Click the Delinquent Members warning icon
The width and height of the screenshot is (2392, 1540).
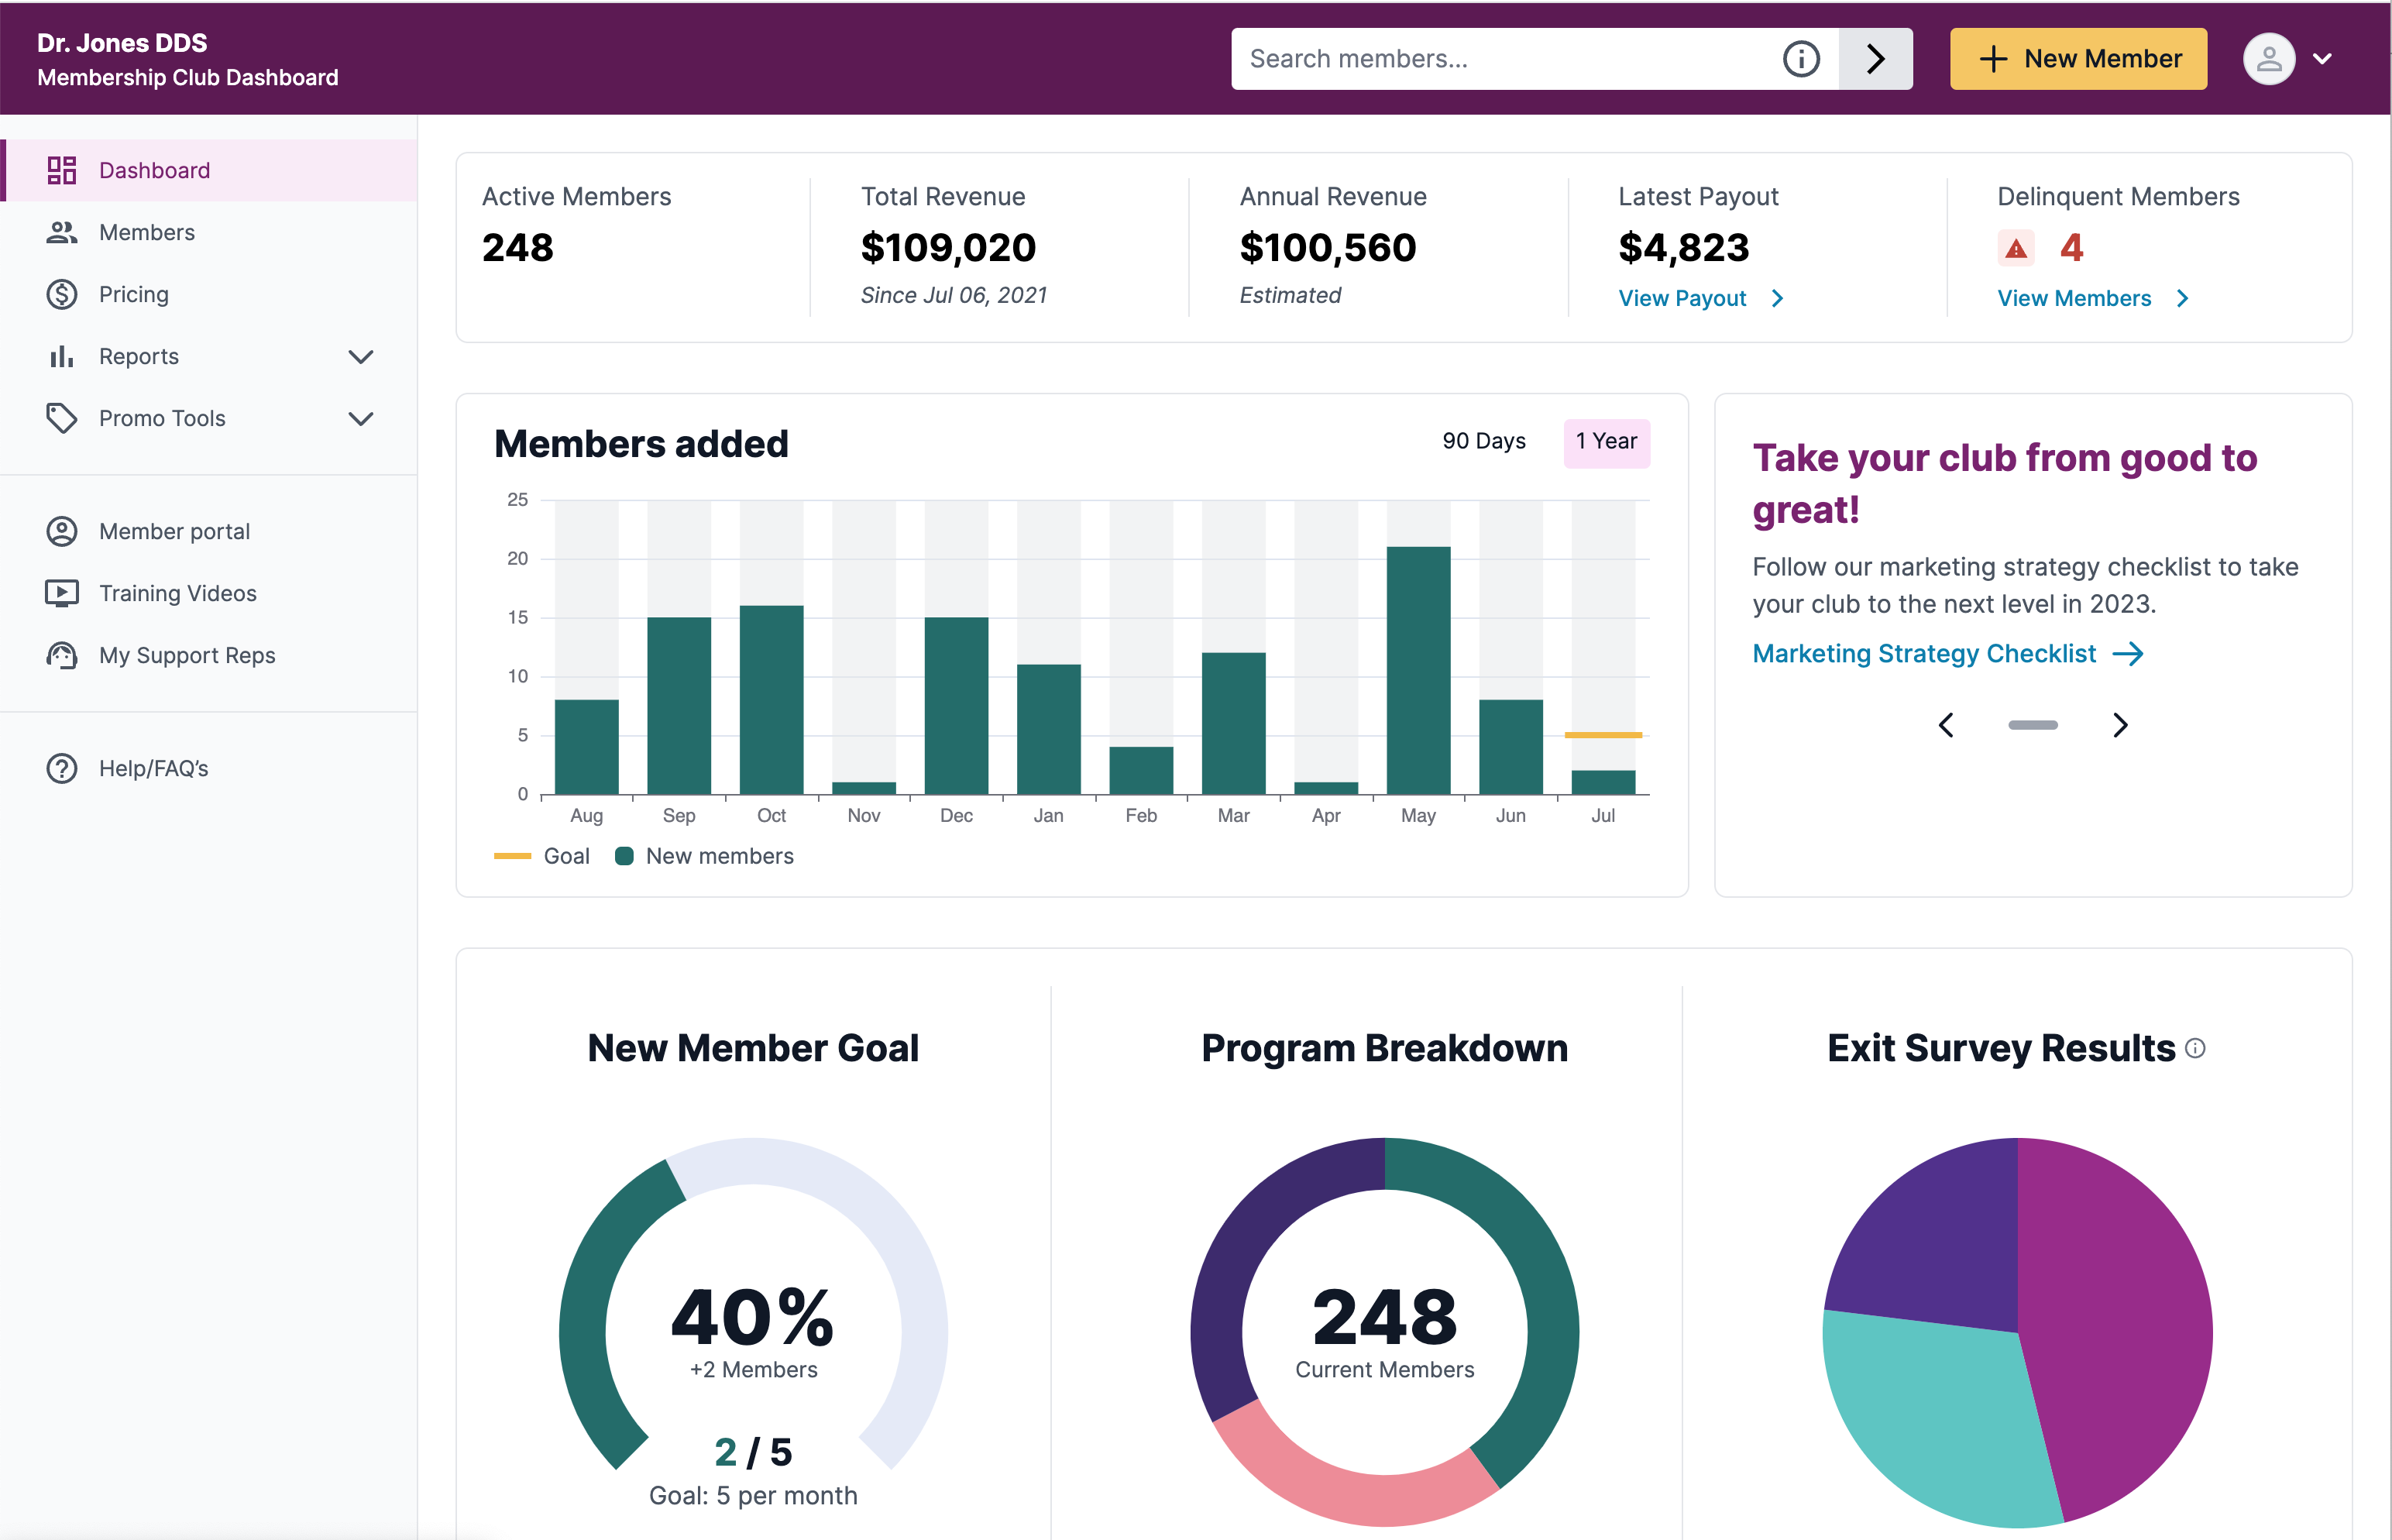(x=2016, y=248)
